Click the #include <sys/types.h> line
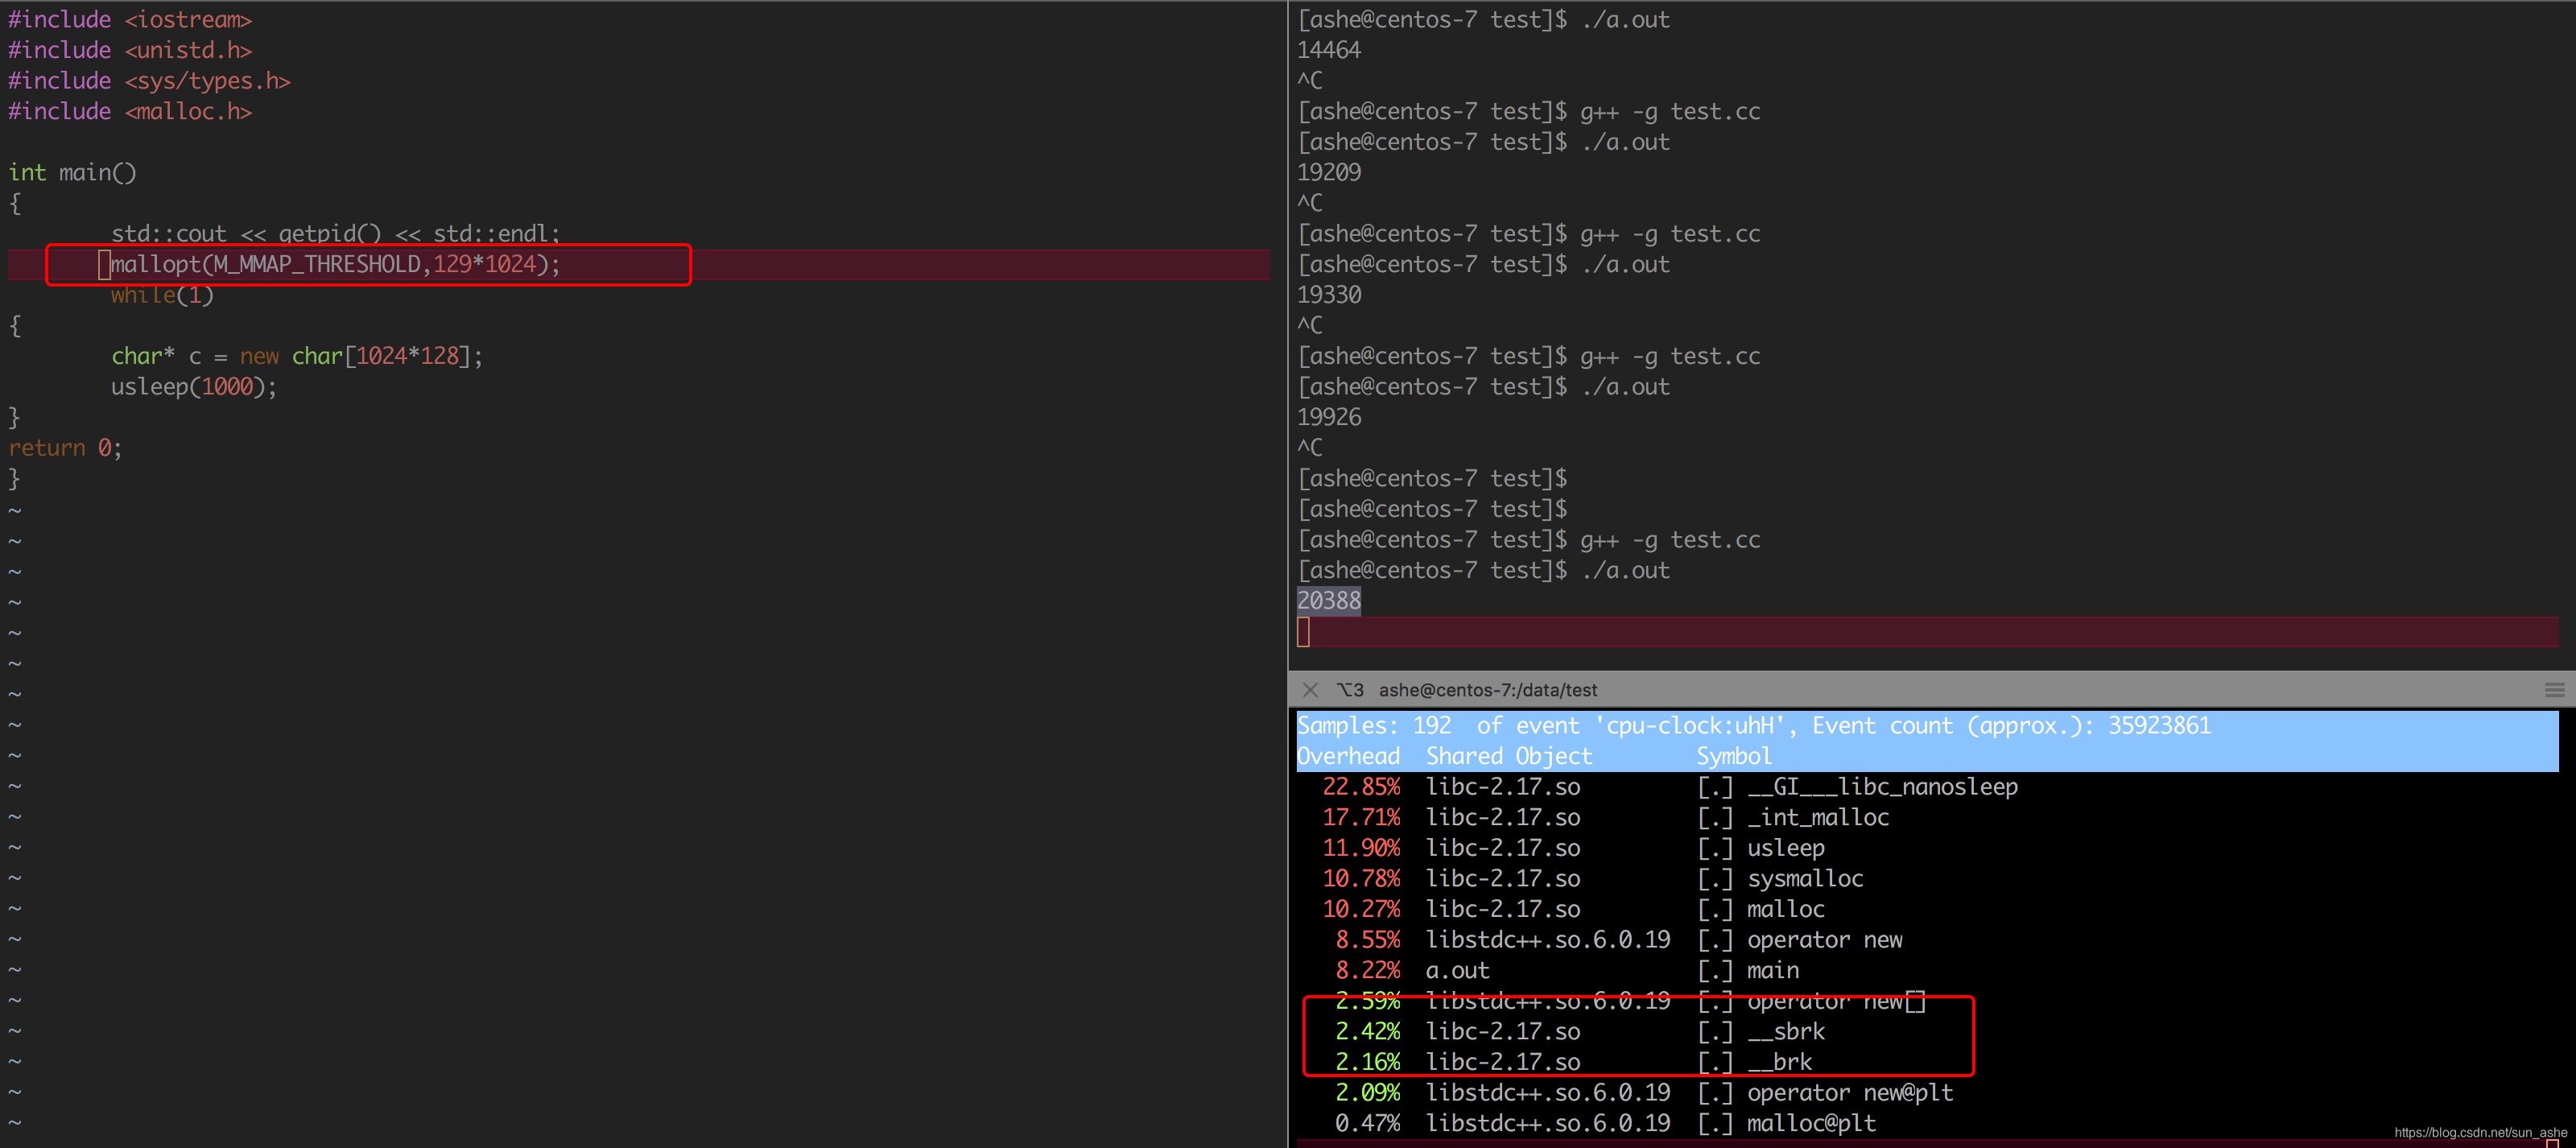The image size is (2576, 1148). pos(149,81)
